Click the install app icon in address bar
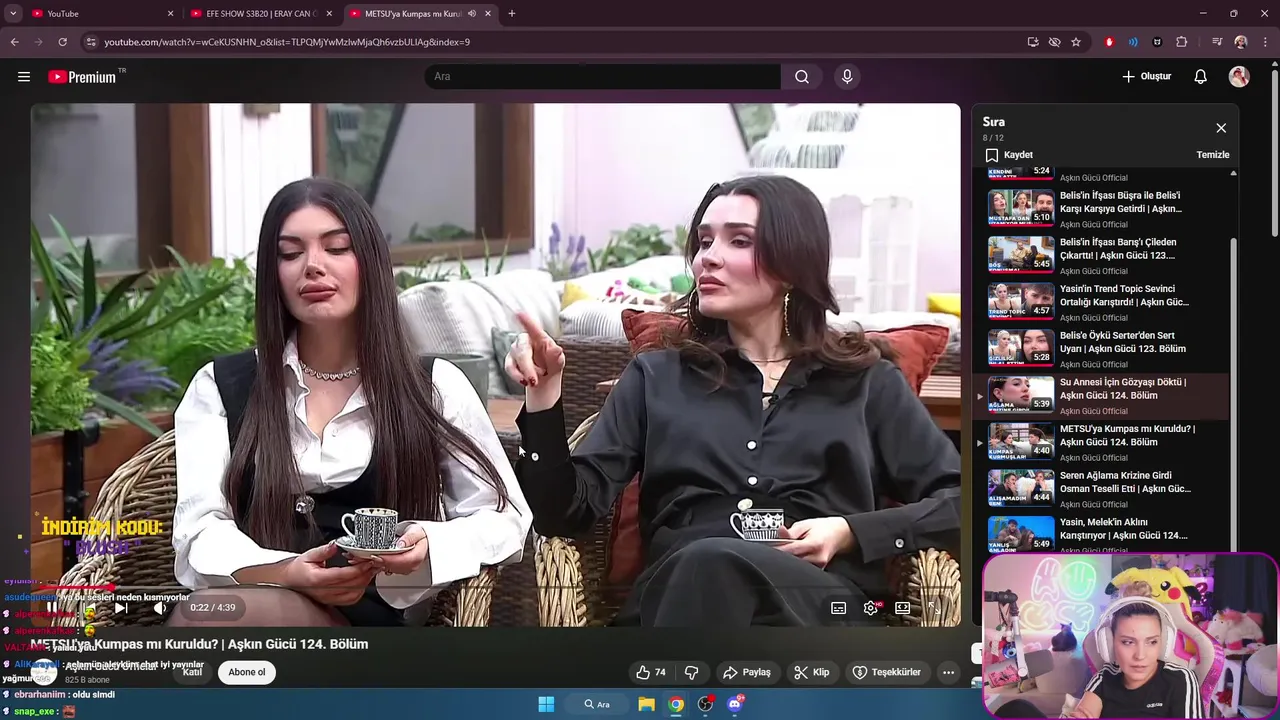The image size is (1280, 720). 1033,42
